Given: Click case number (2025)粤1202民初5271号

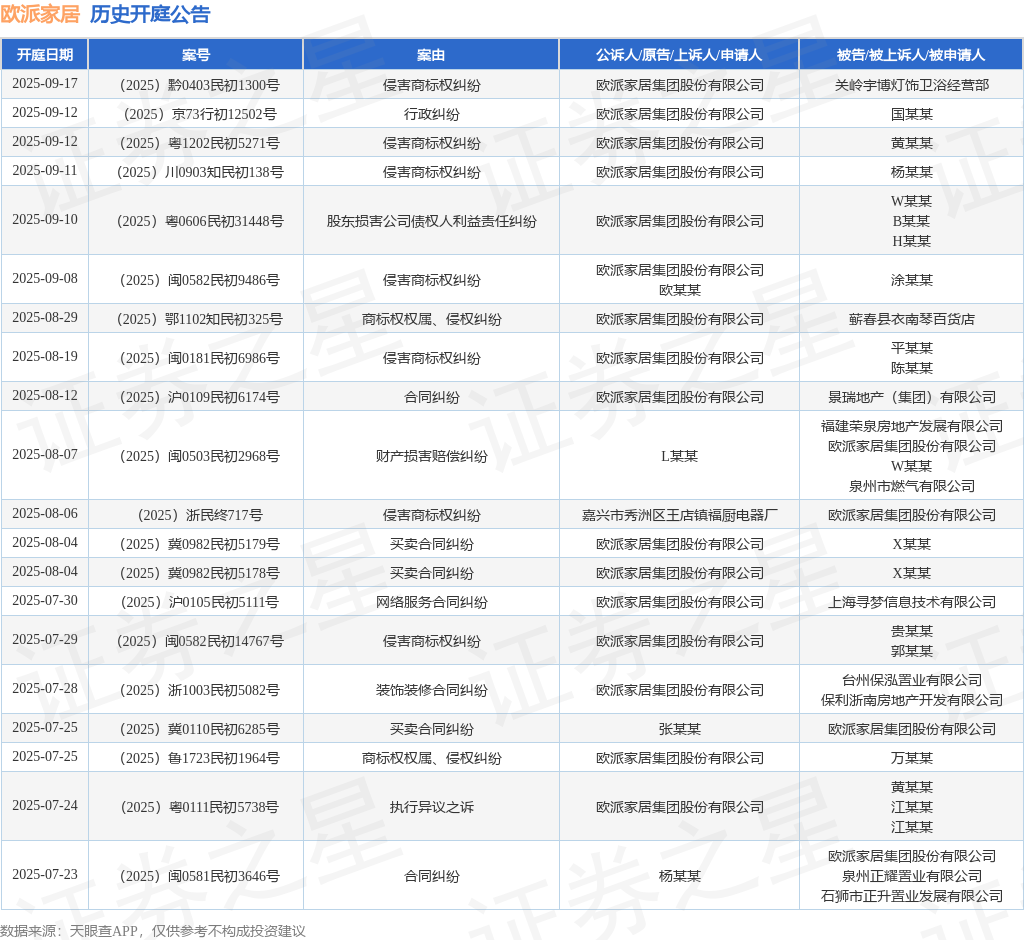Looking at the screenshot, I should click(196, 143).
